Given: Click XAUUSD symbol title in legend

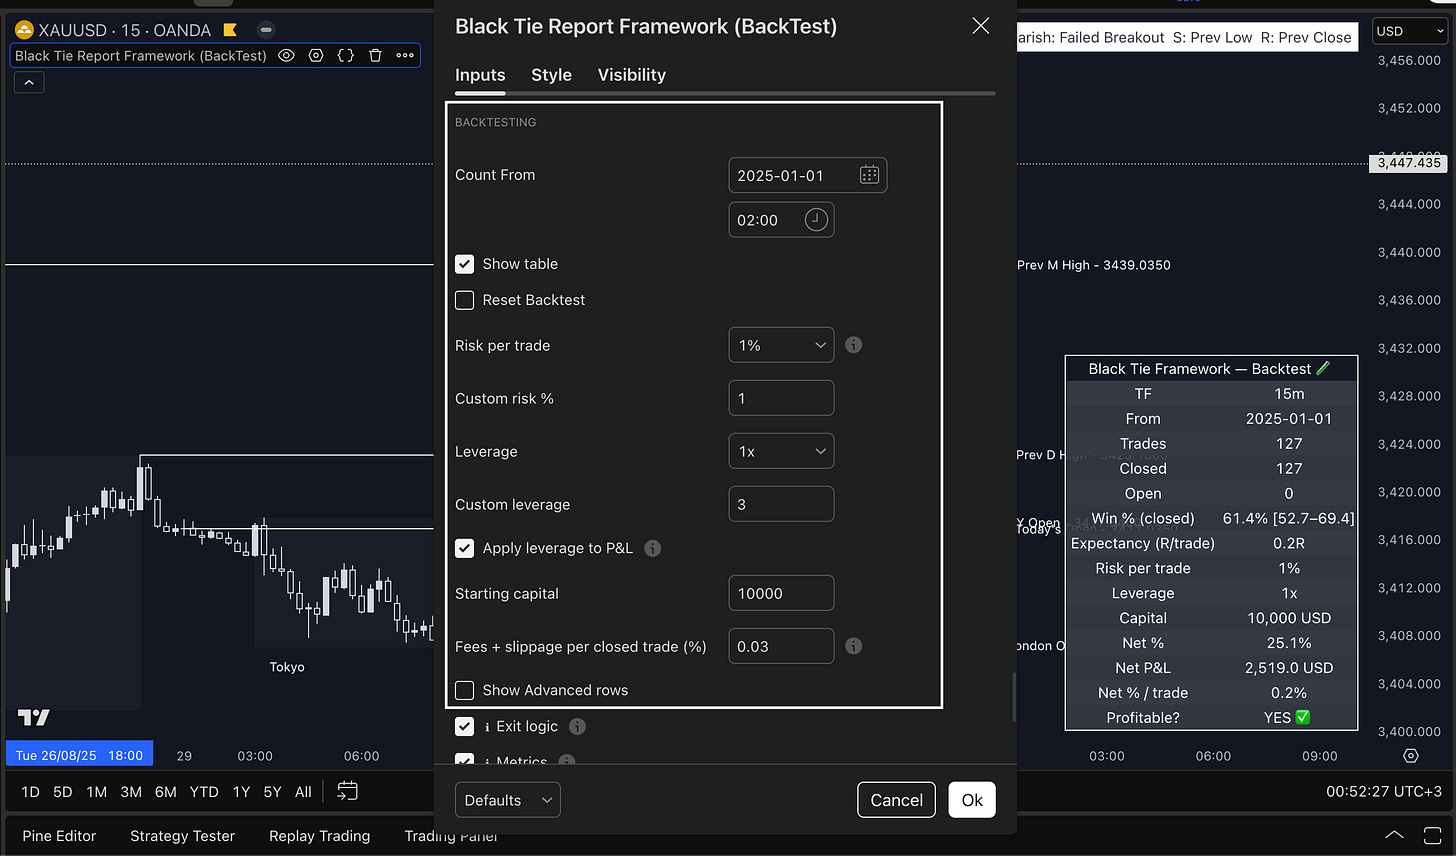Looking at the screenshot, I should [125, 30].
